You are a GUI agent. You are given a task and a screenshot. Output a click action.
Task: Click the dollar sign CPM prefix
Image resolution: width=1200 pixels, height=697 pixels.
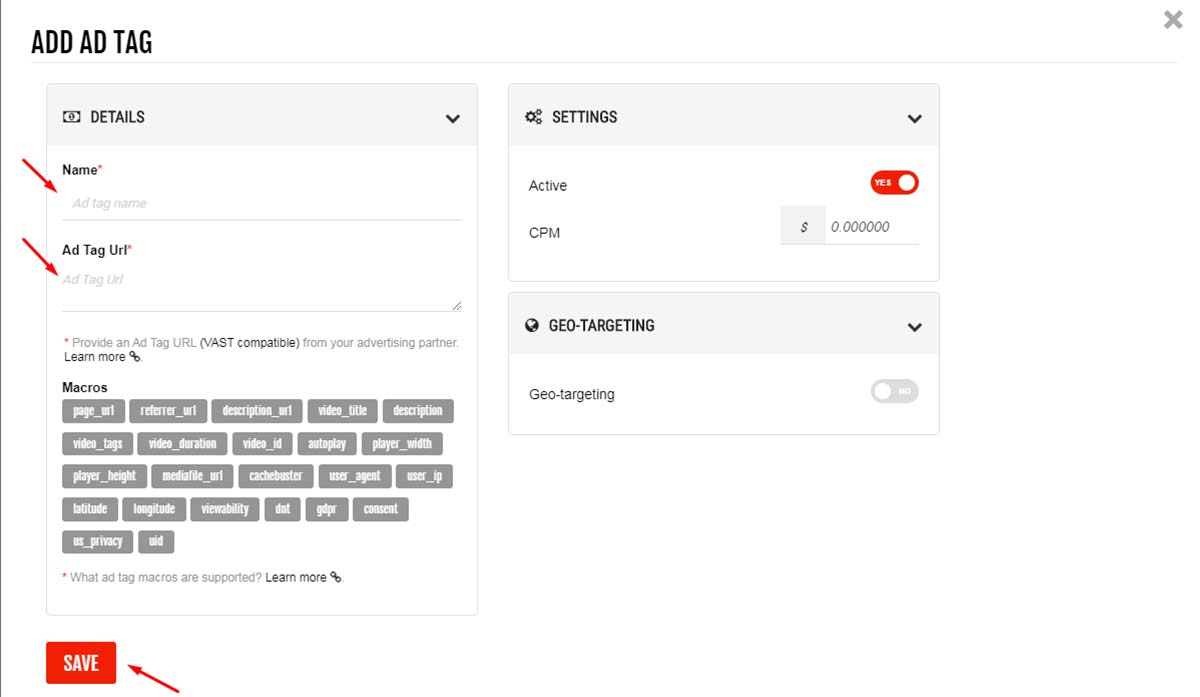pyautogui.click(x=803, y=227)
